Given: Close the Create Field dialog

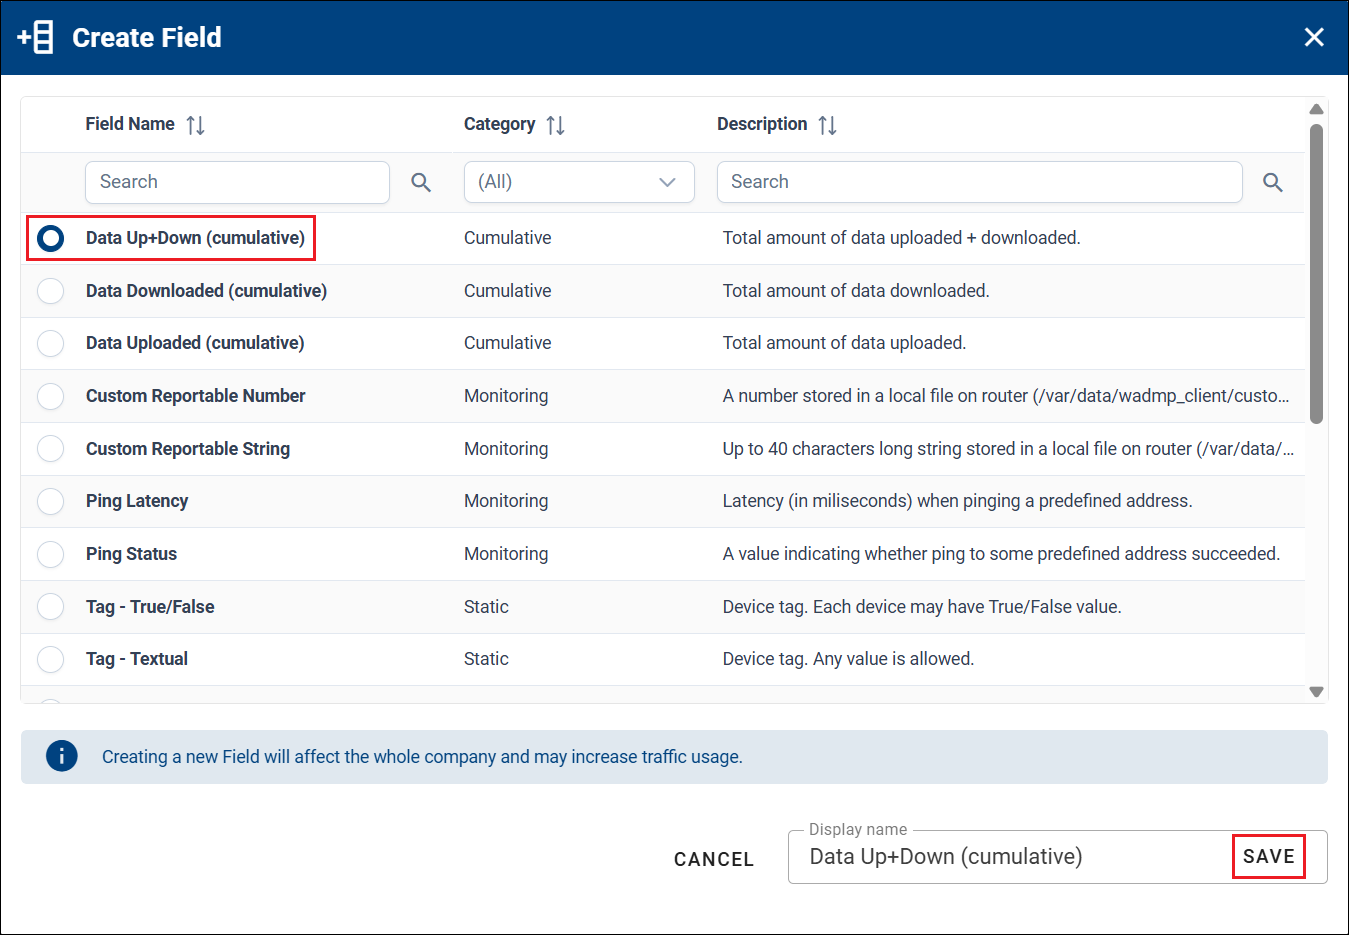Looking at the screenshot, I should (1314, 37).
